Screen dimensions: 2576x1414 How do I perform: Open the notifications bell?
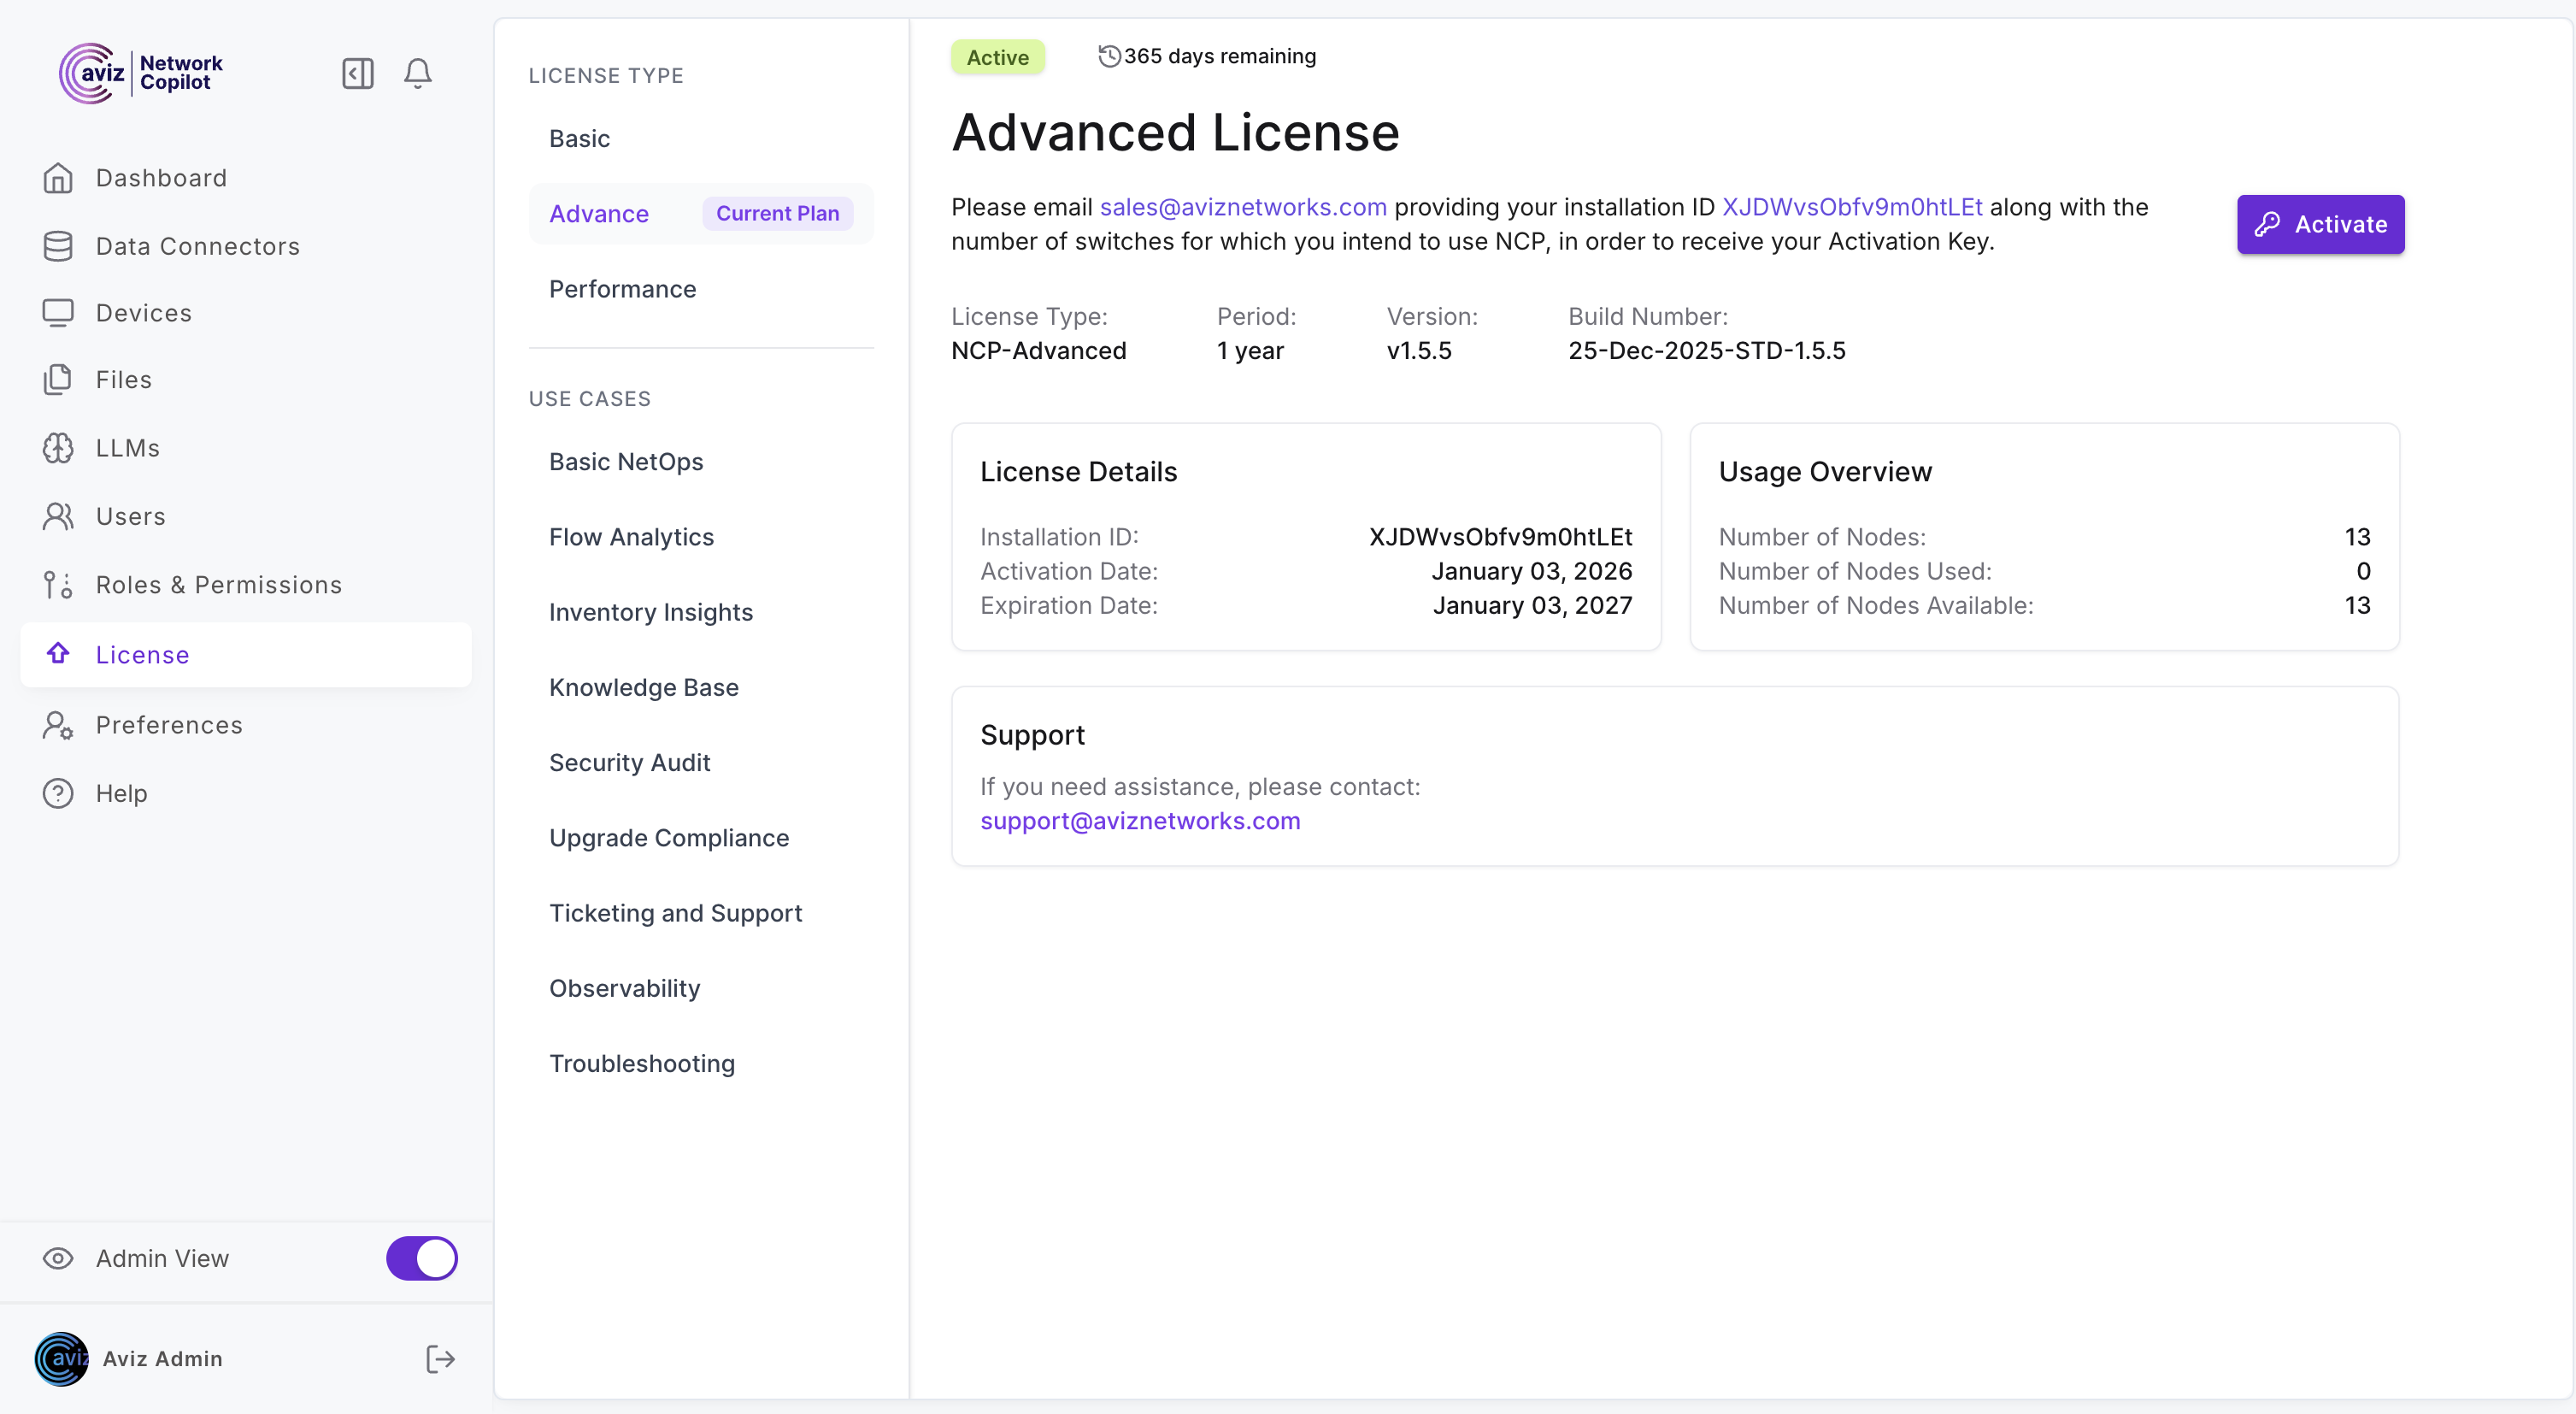click(418, 73)
